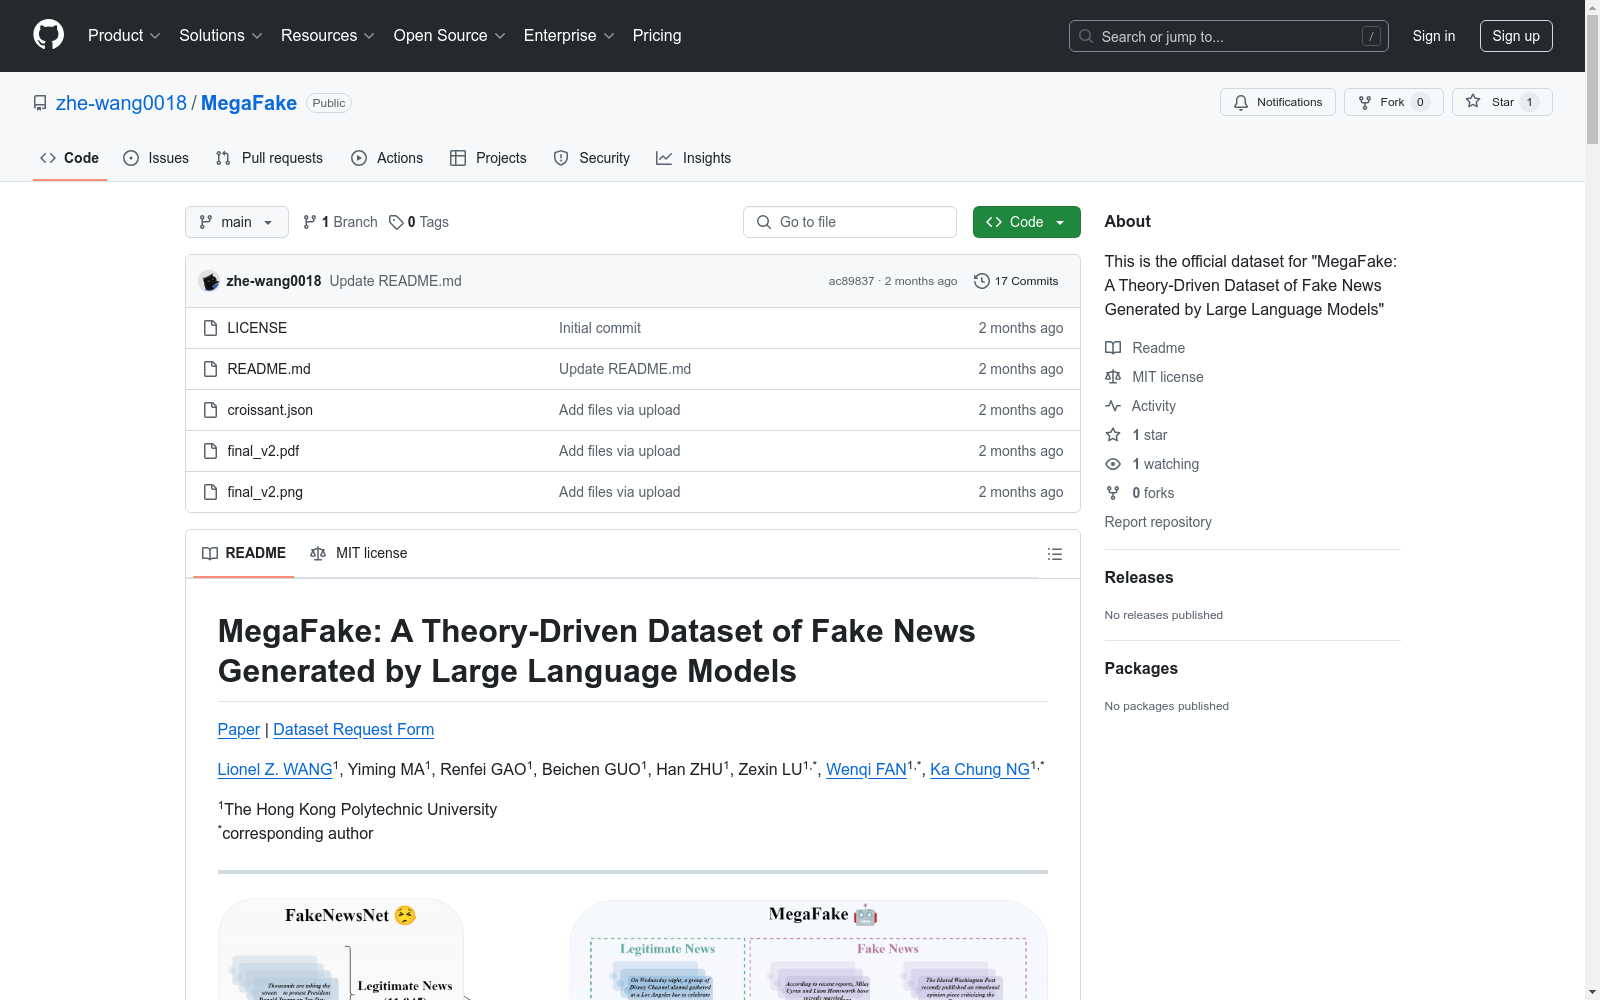1600x1000 pixels.
Task: Click the GitHub logo icon
Action: click(48, 35)
